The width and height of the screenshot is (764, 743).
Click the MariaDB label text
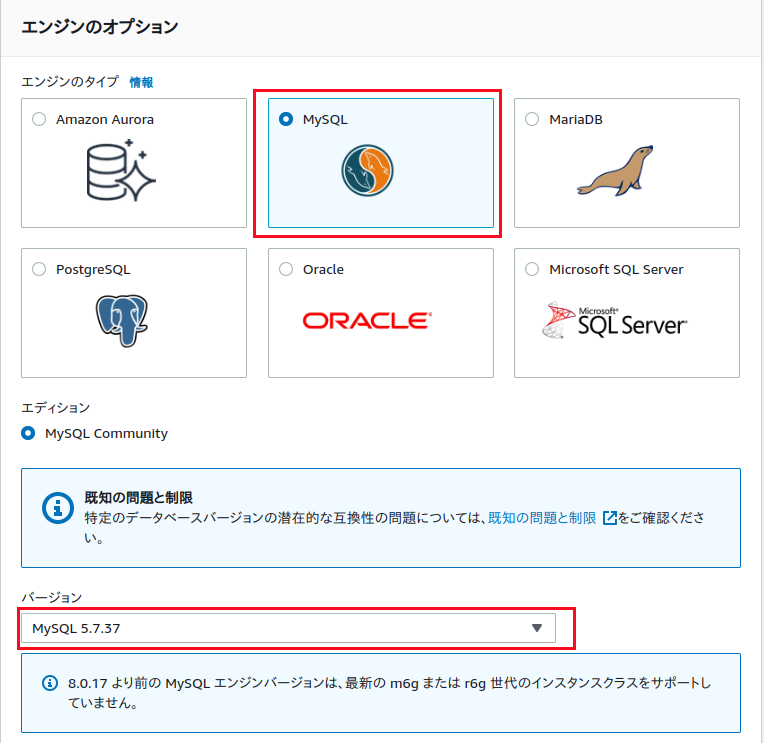576,119
